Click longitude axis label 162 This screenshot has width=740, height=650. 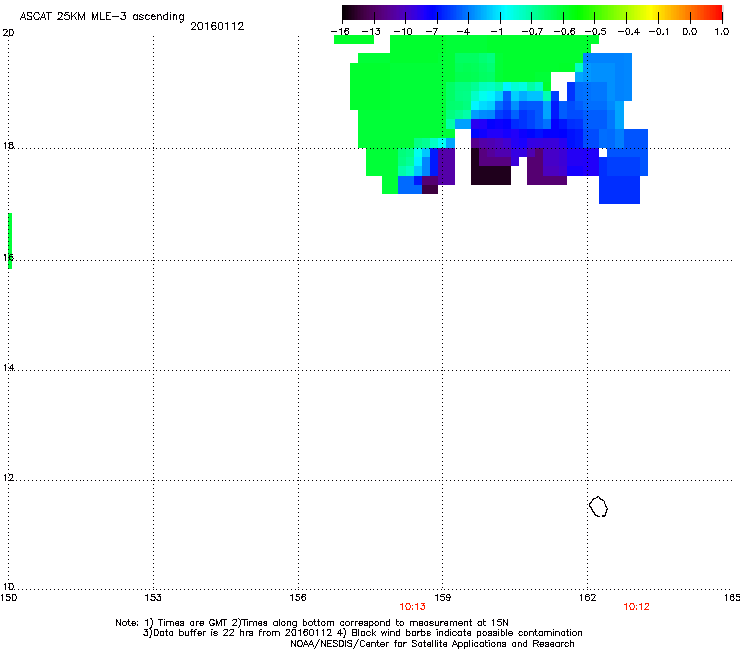point(588,598)
